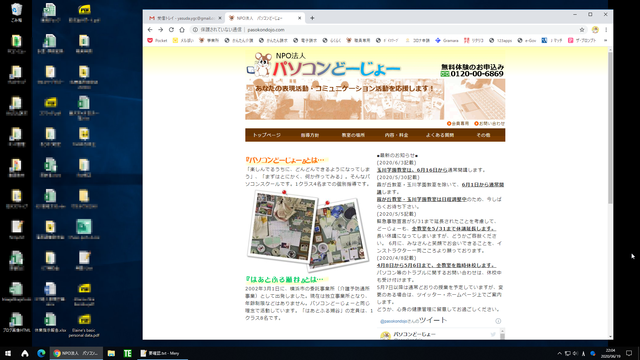
Task: Switch to the Gmail inbox tab
Action: point(184,18)
